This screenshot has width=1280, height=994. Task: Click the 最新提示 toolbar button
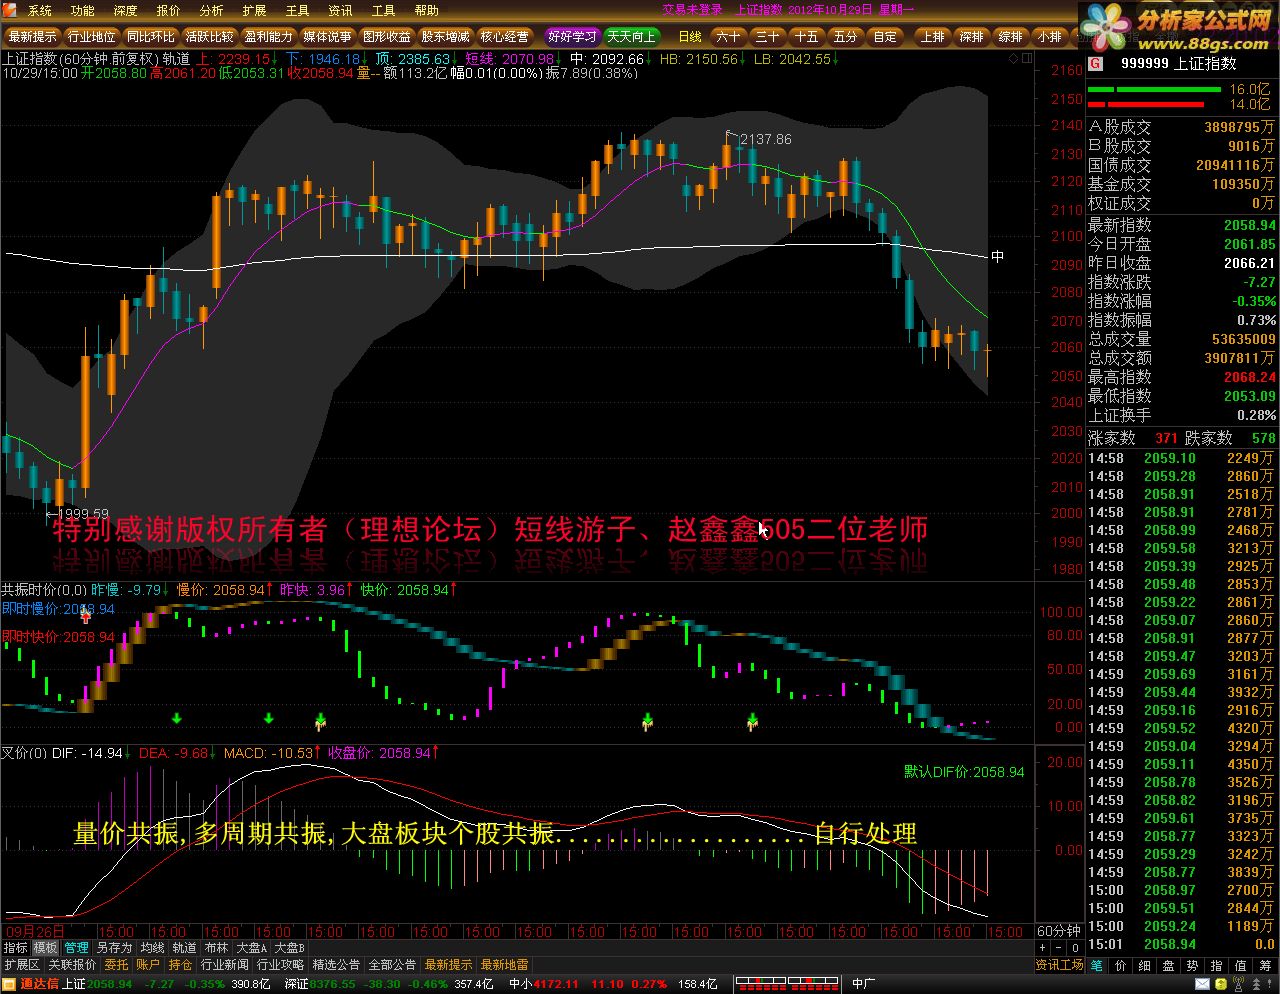click(x=33, y=37)
